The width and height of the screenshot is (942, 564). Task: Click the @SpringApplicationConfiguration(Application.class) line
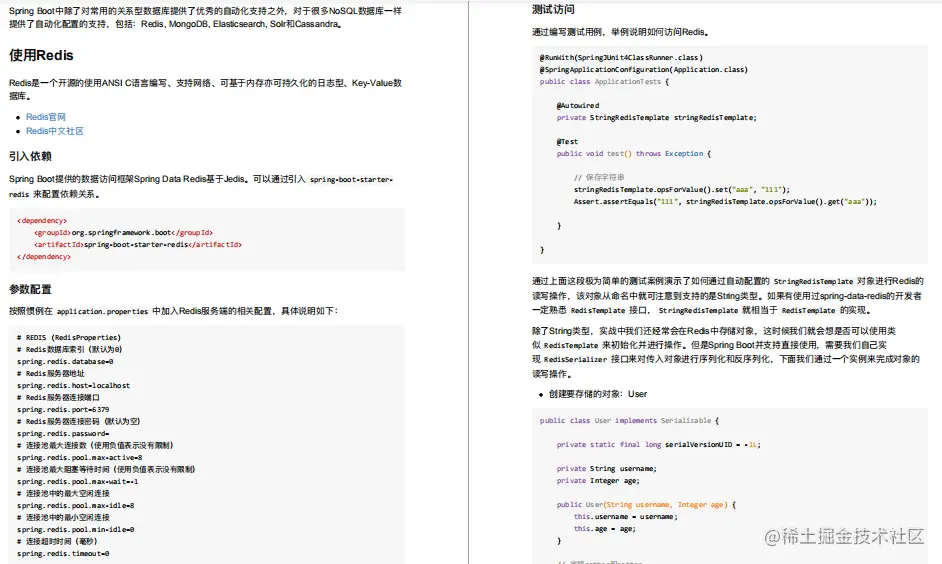click(x=644, y=70)
